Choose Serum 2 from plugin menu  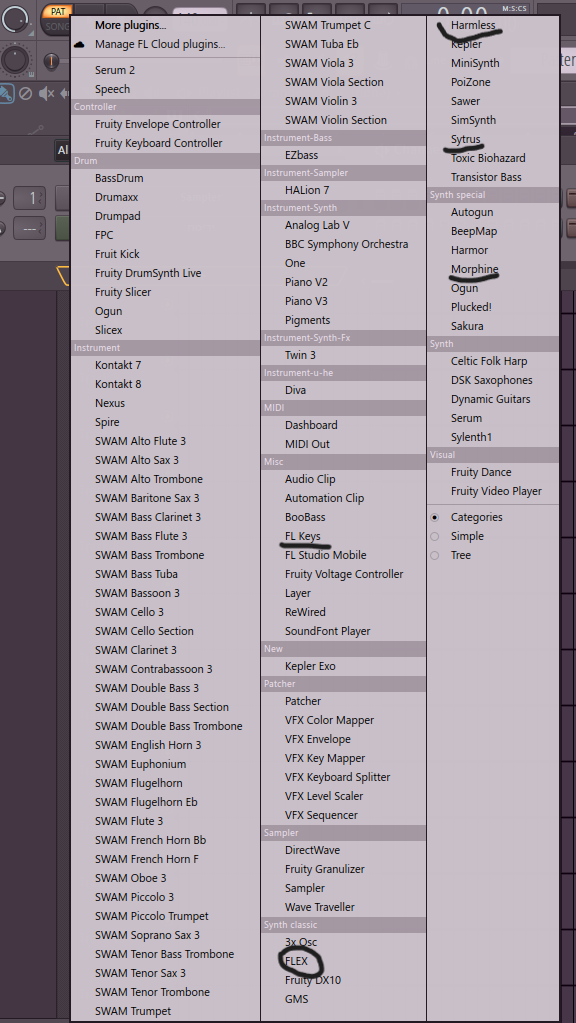coord(115,70)
